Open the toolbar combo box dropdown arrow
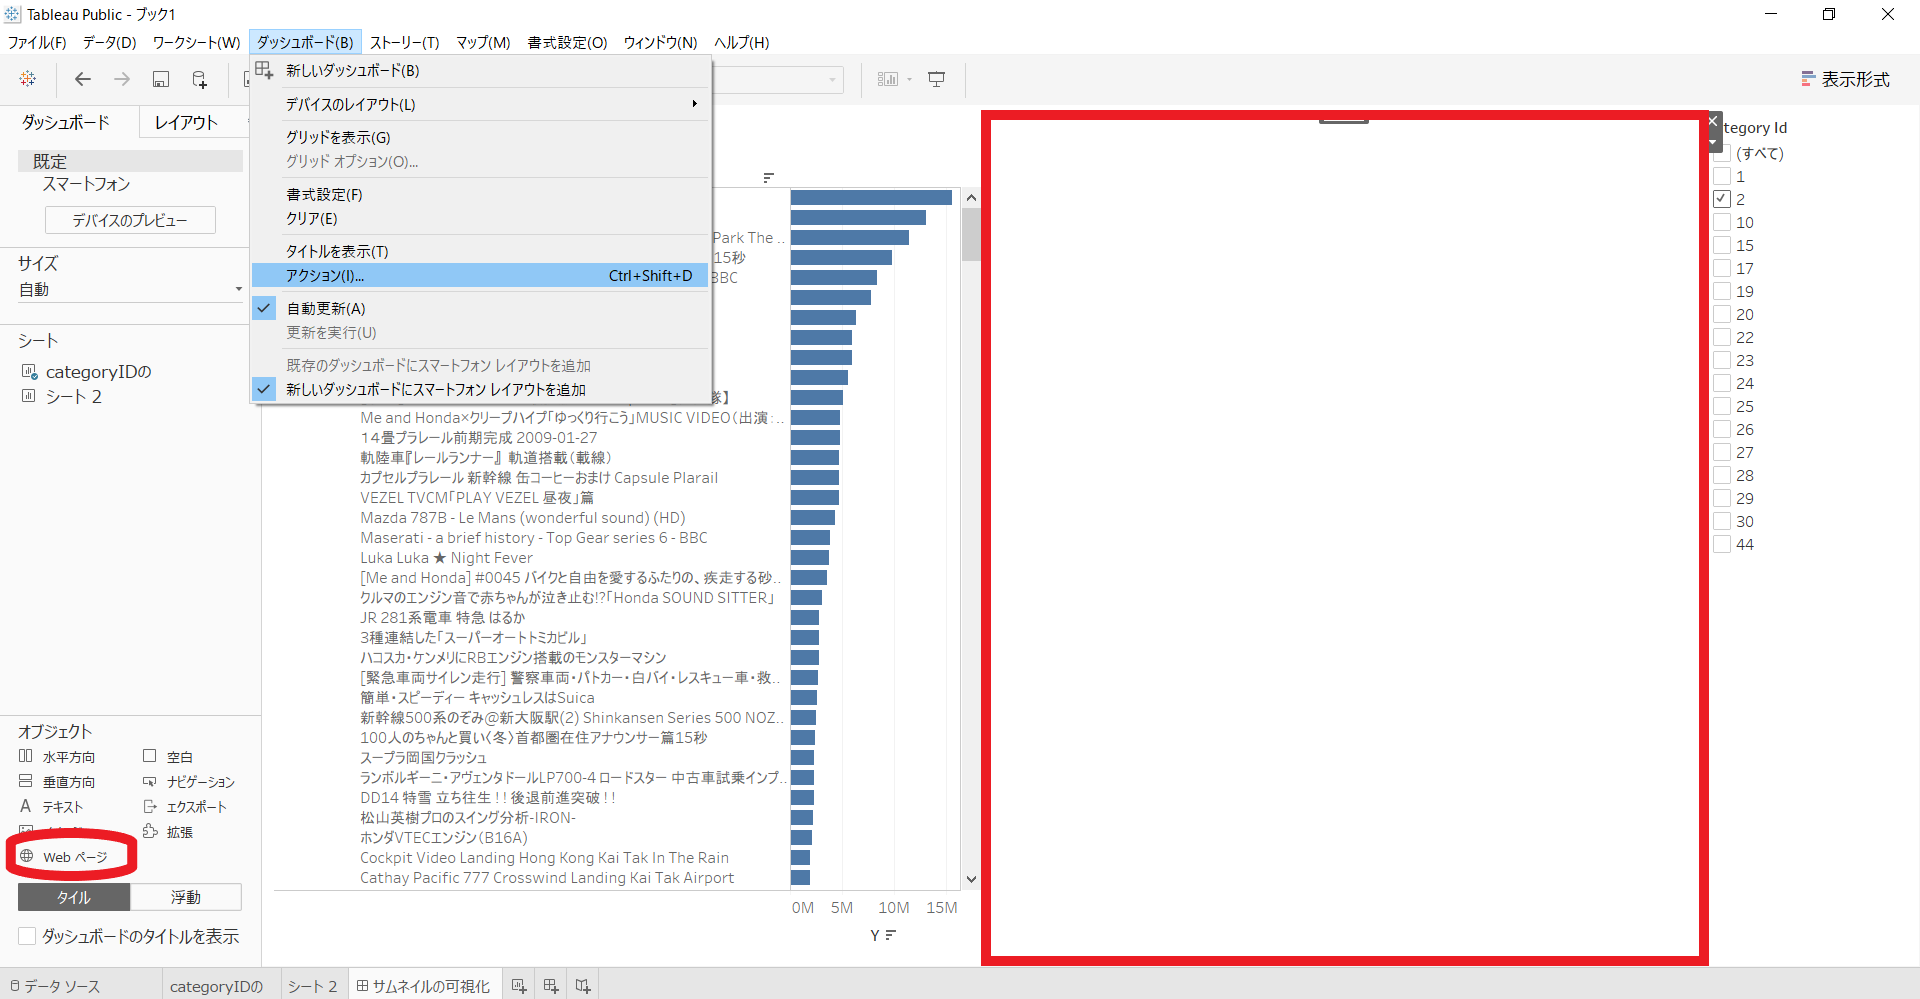 [832, 80]
